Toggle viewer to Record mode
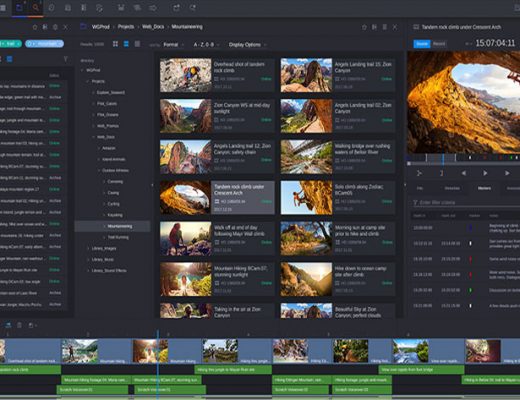This screenshot has height=400, width=520. [x=439, y=44]
